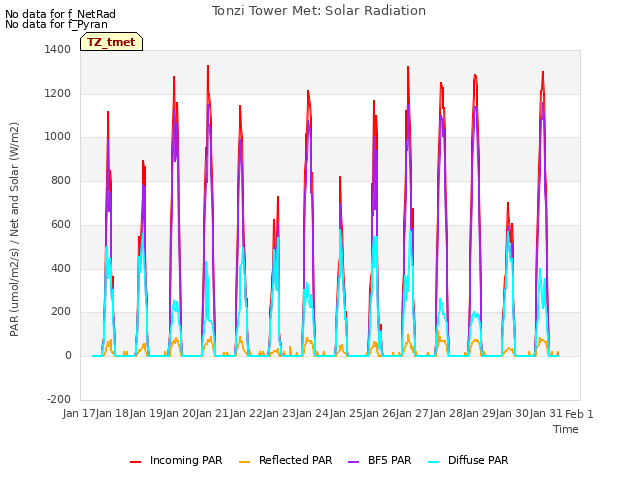Click the Jan 25 x-axis date label
The height and width of the screenshot is (480, 640).
(346, 413)
